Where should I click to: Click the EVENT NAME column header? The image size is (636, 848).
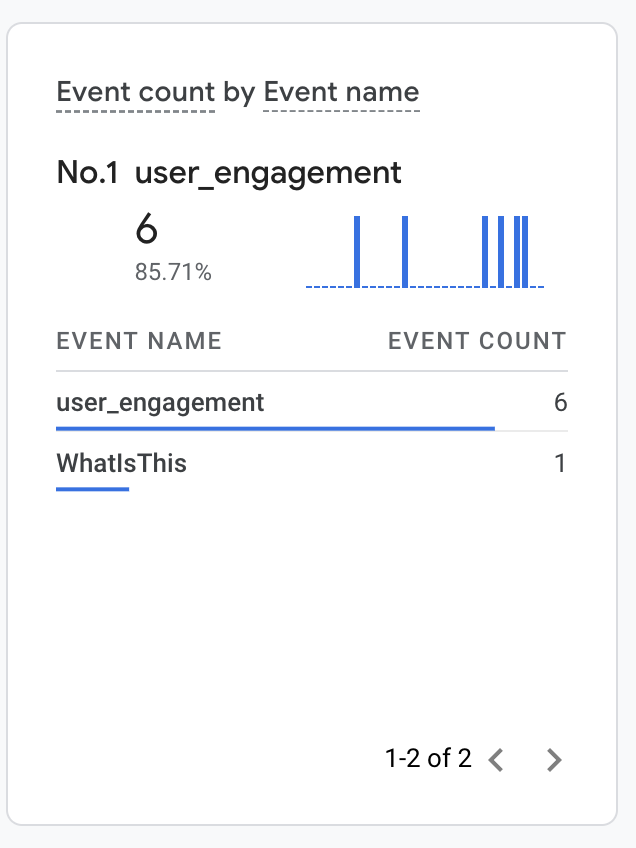(139, 341)
